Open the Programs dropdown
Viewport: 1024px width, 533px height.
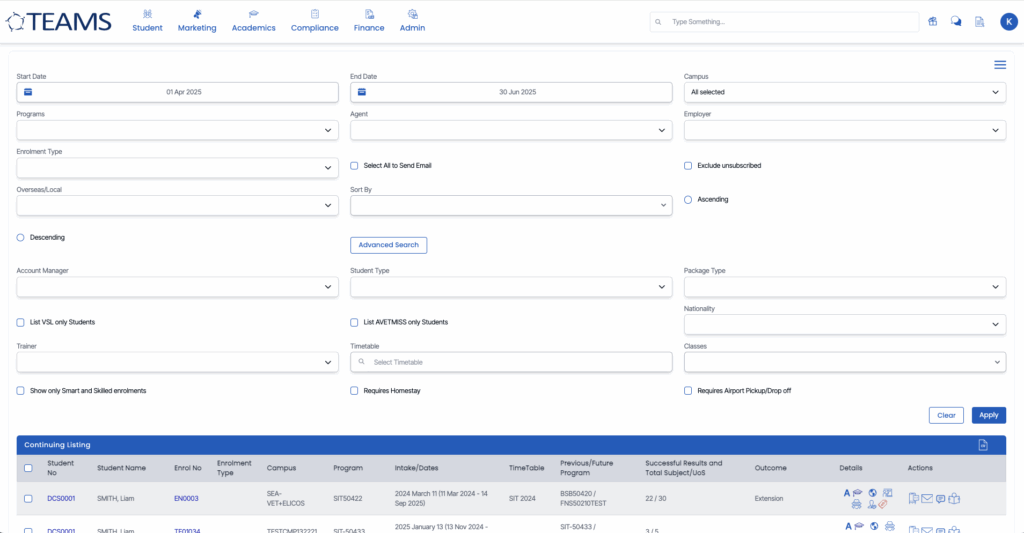point(177,130)
